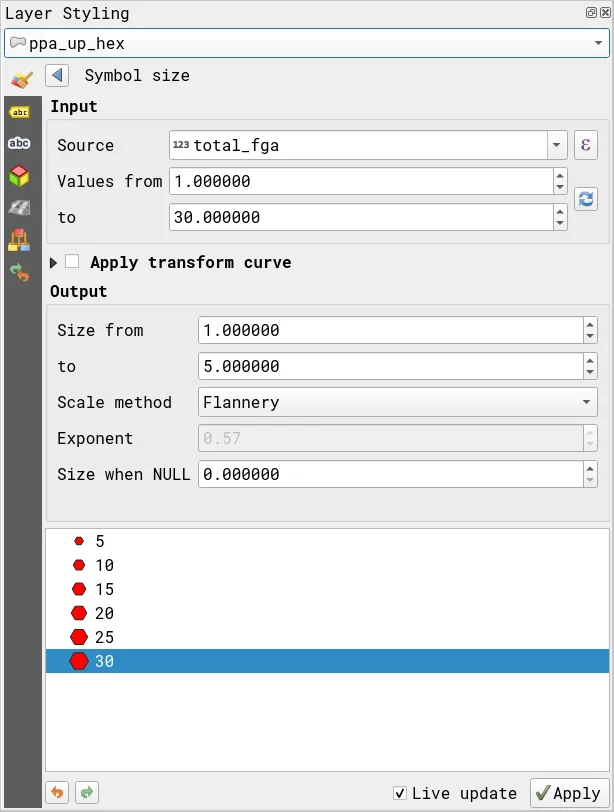Click the red hexagon beside 25
This screenshot has height=812, width=614.
(79, 637)
